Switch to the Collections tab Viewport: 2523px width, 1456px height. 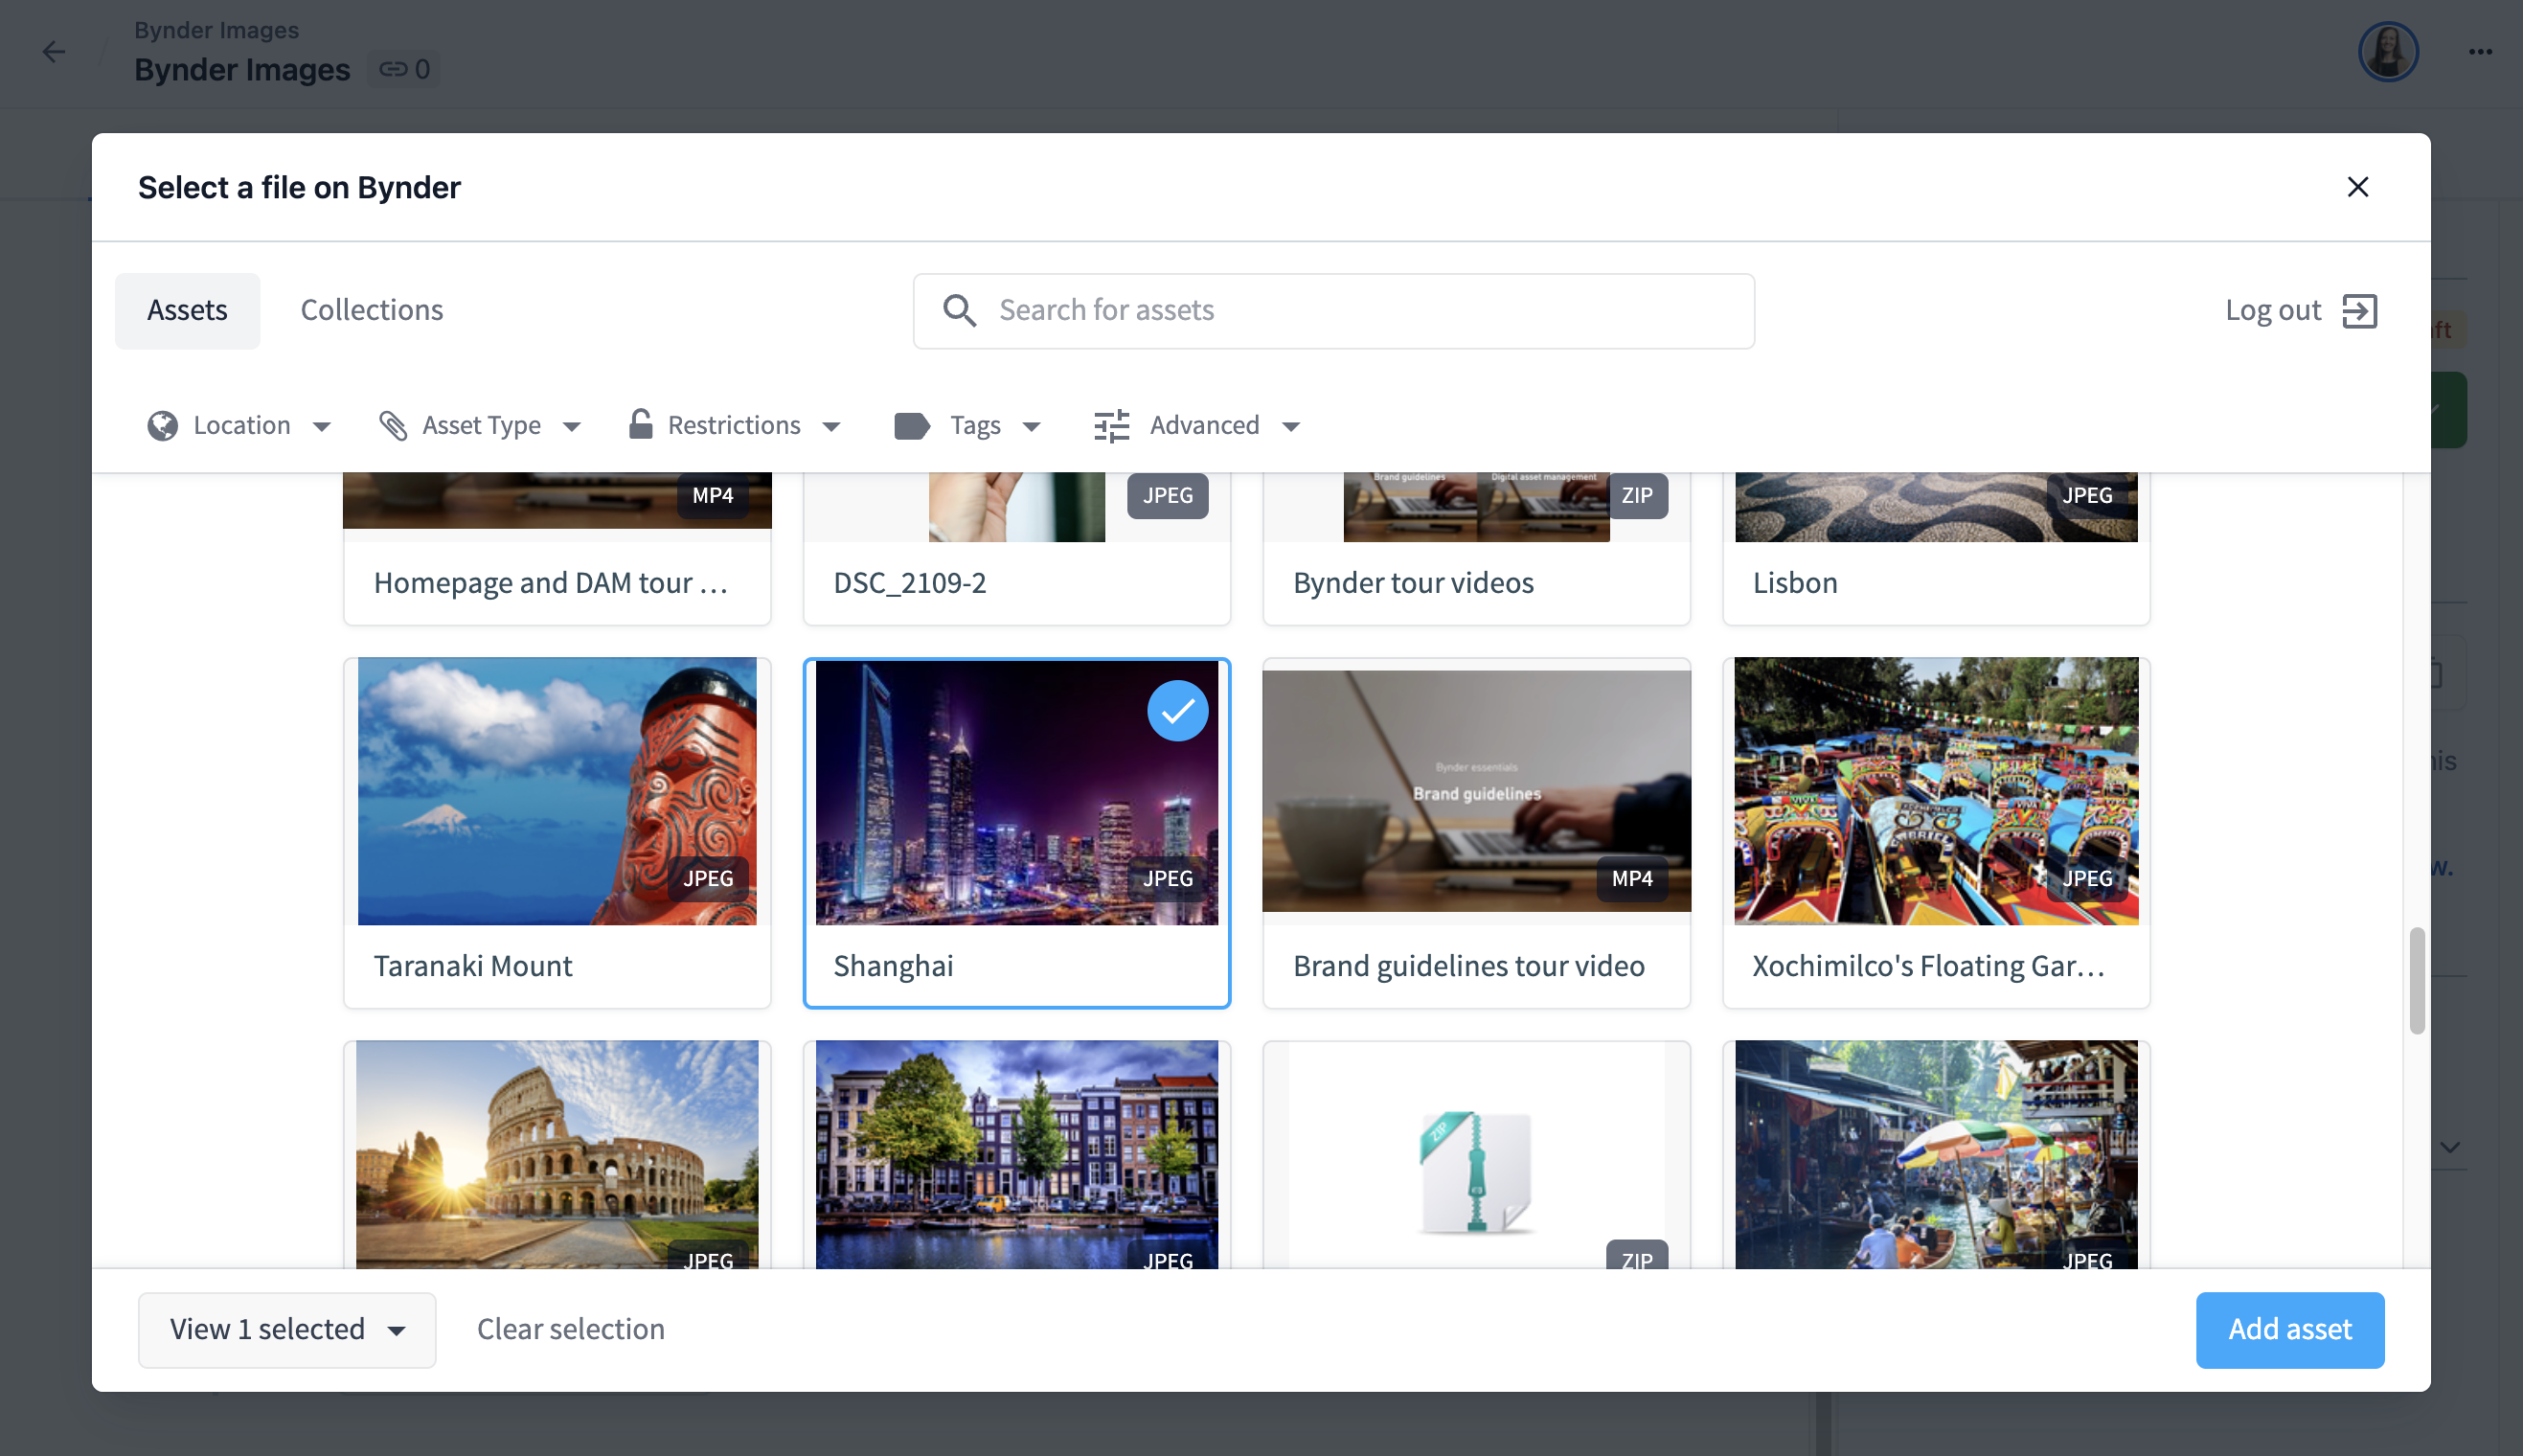click(x=371, y=311)
